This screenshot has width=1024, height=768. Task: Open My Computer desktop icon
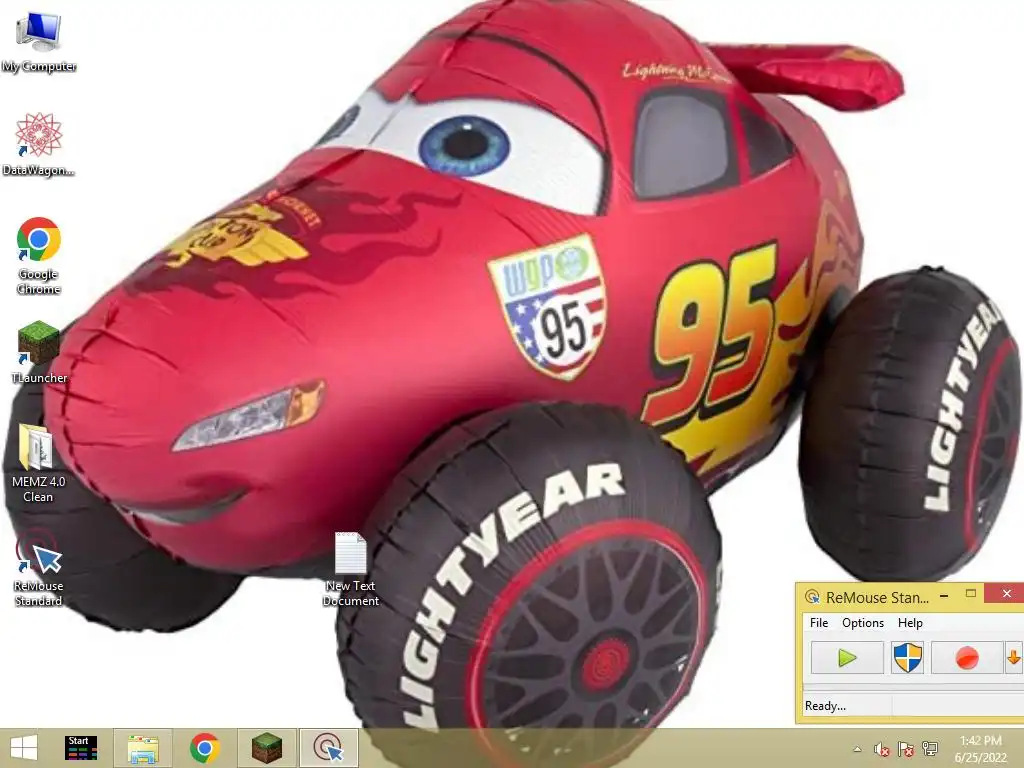(39, 40)
